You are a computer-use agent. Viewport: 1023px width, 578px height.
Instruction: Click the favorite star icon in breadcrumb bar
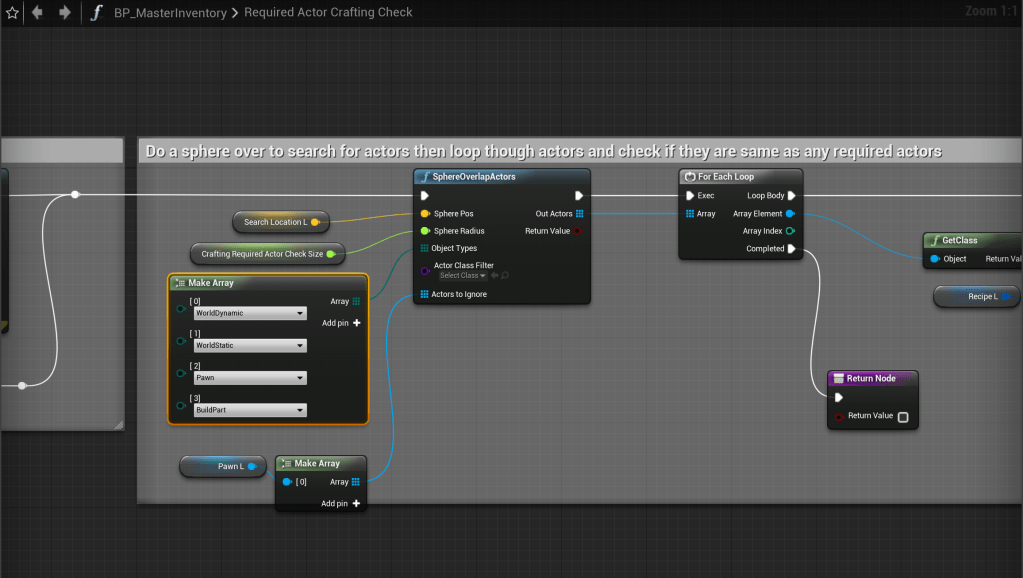click(x=12, y=13)
